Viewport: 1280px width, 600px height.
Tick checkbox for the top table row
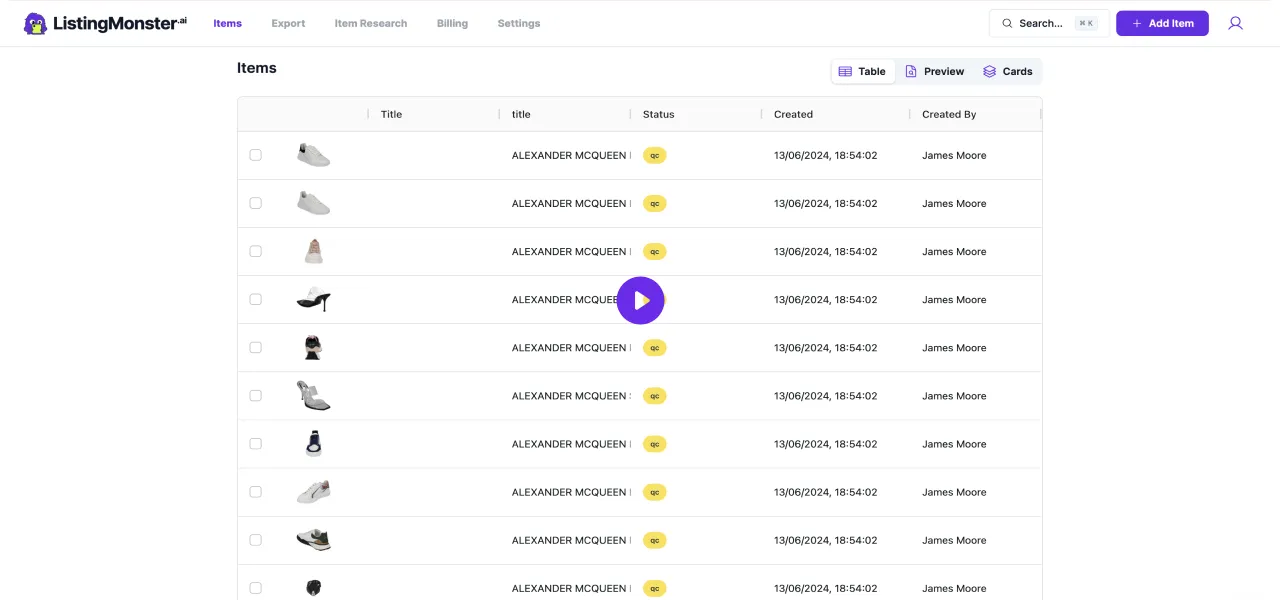255,155
